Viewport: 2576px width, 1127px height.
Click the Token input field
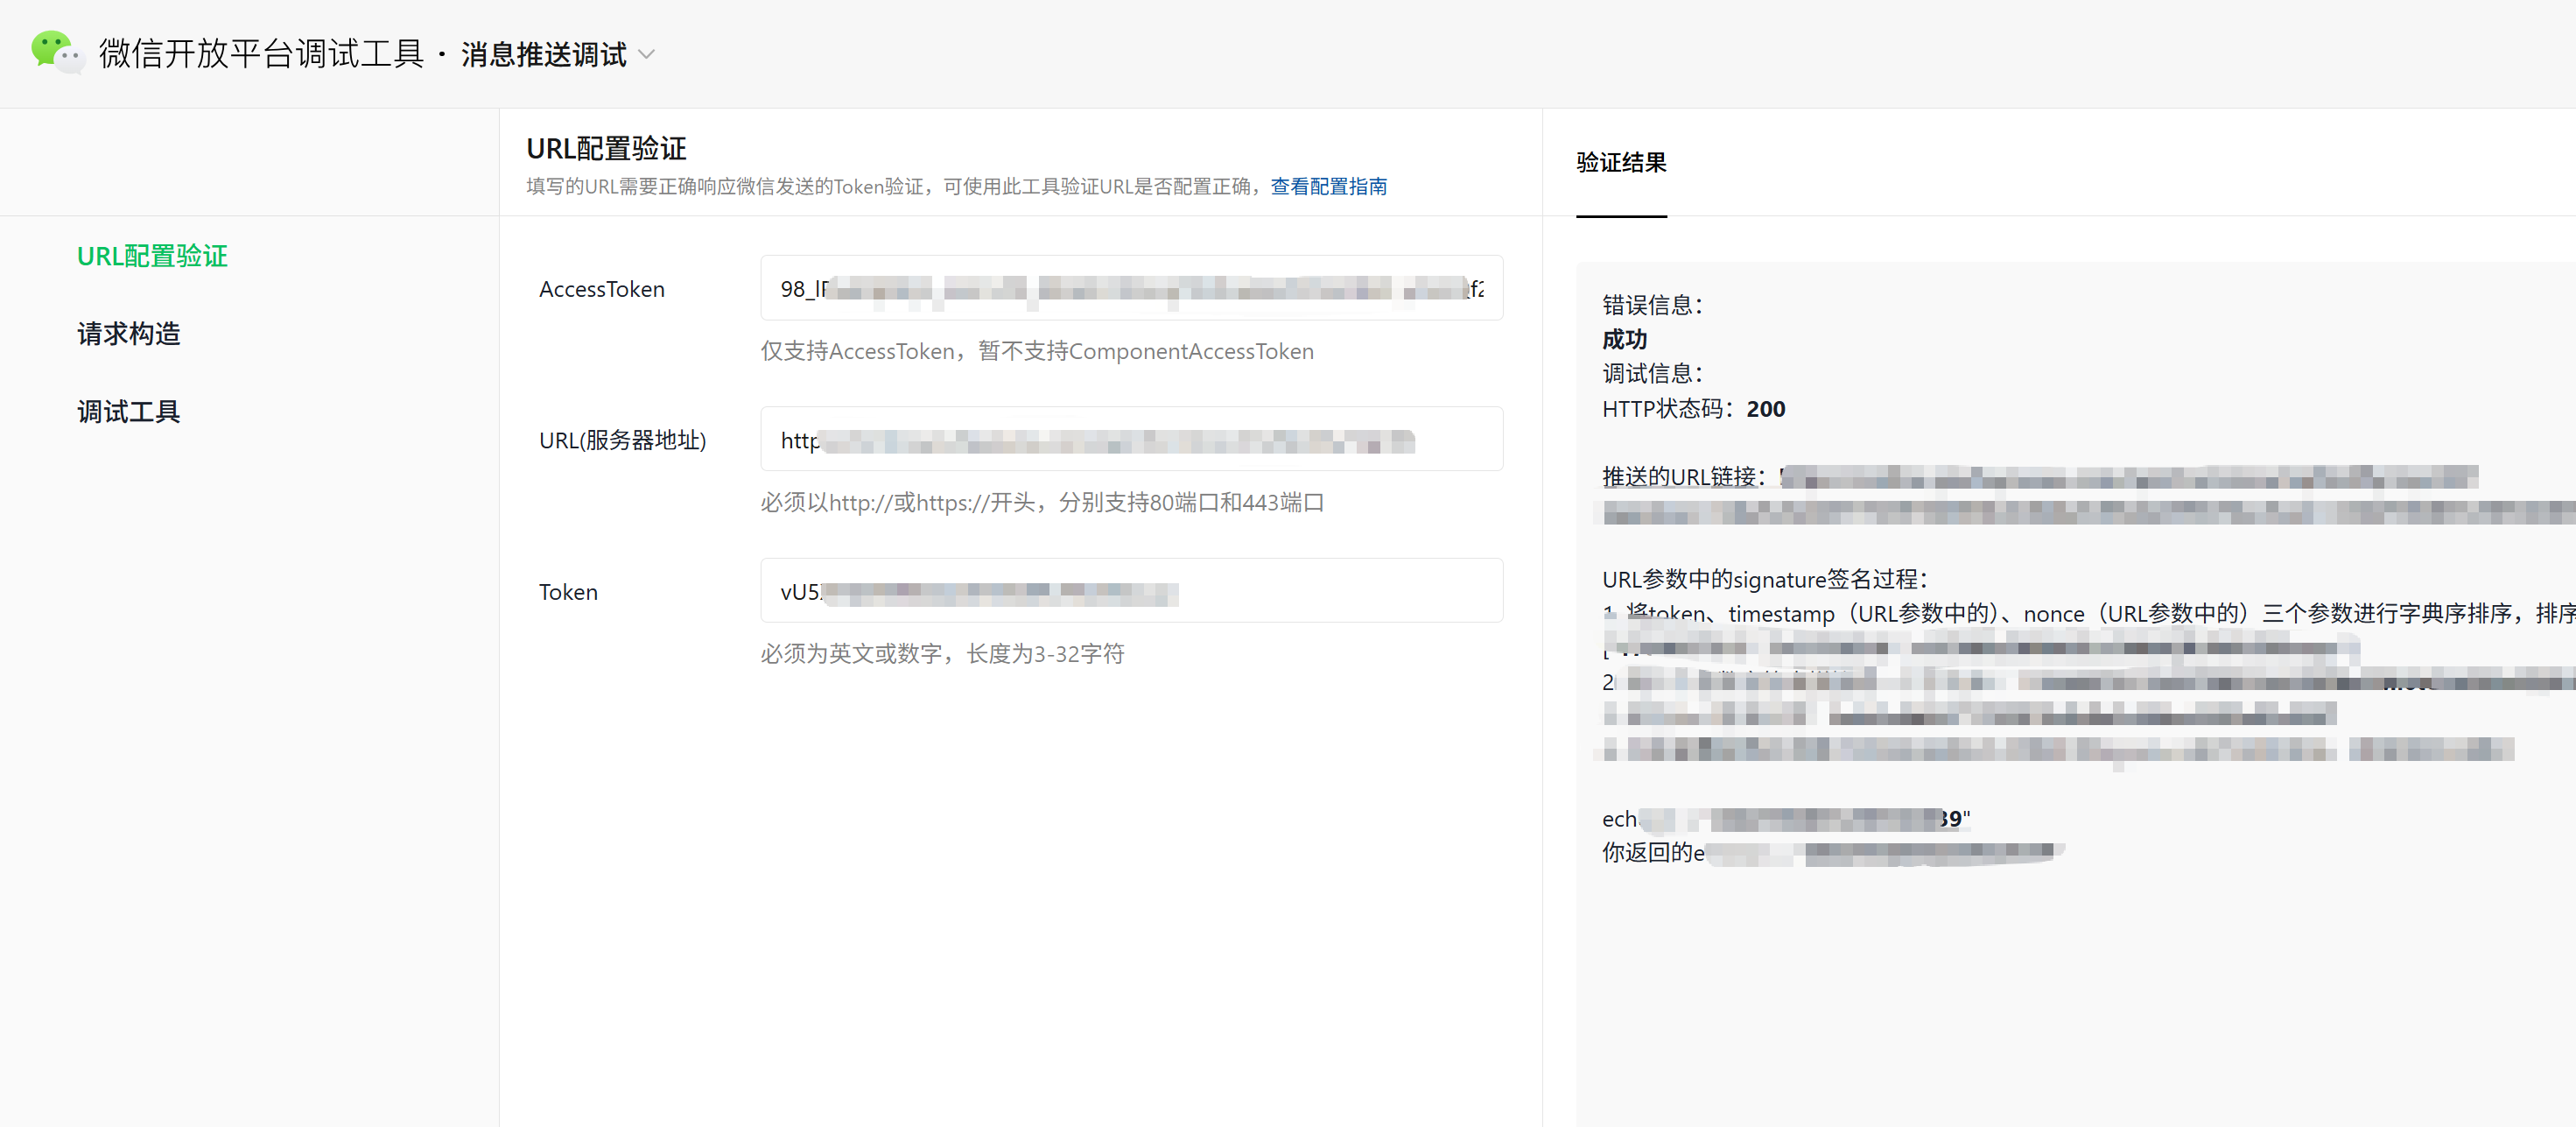1130,591
